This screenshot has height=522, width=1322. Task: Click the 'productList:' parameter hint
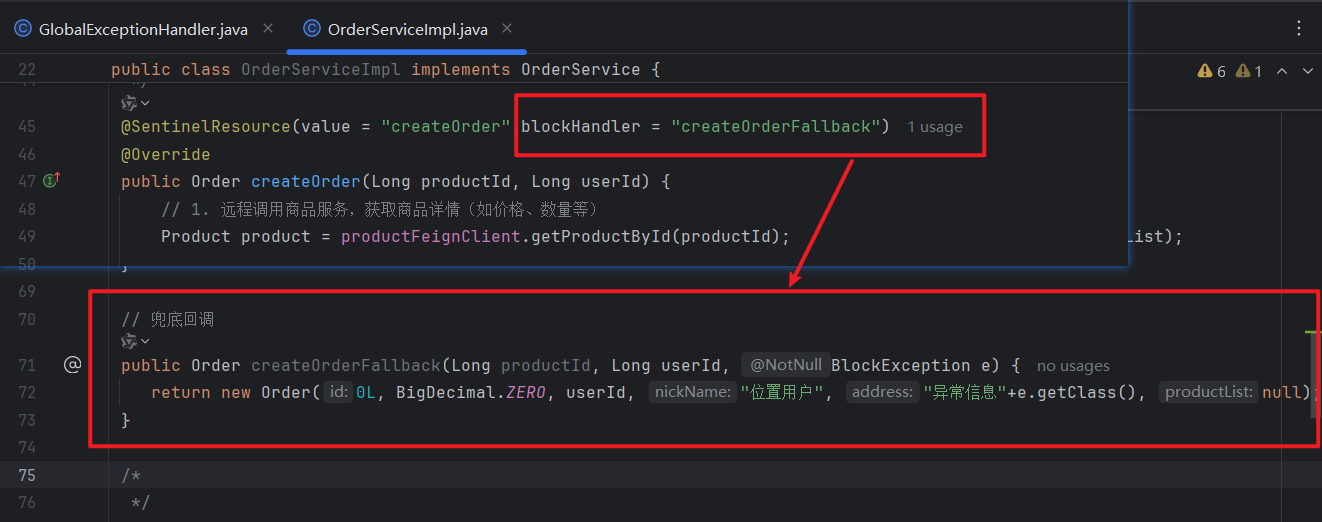click(1210, 392)
